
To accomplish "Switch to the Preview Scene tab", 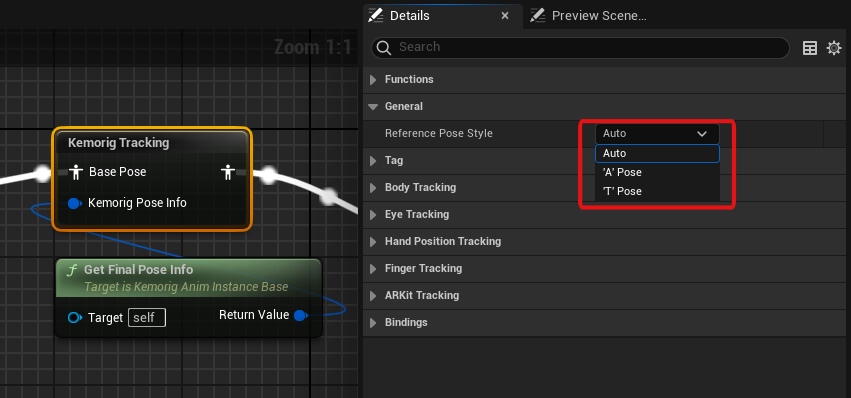I will (589, 16).
